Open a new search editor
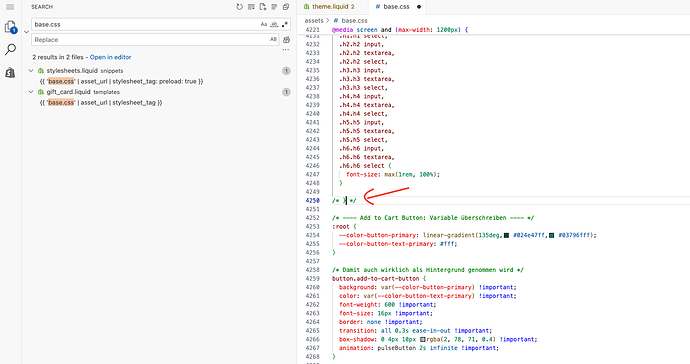Screen dimensions: 690x364 [263, 7]
